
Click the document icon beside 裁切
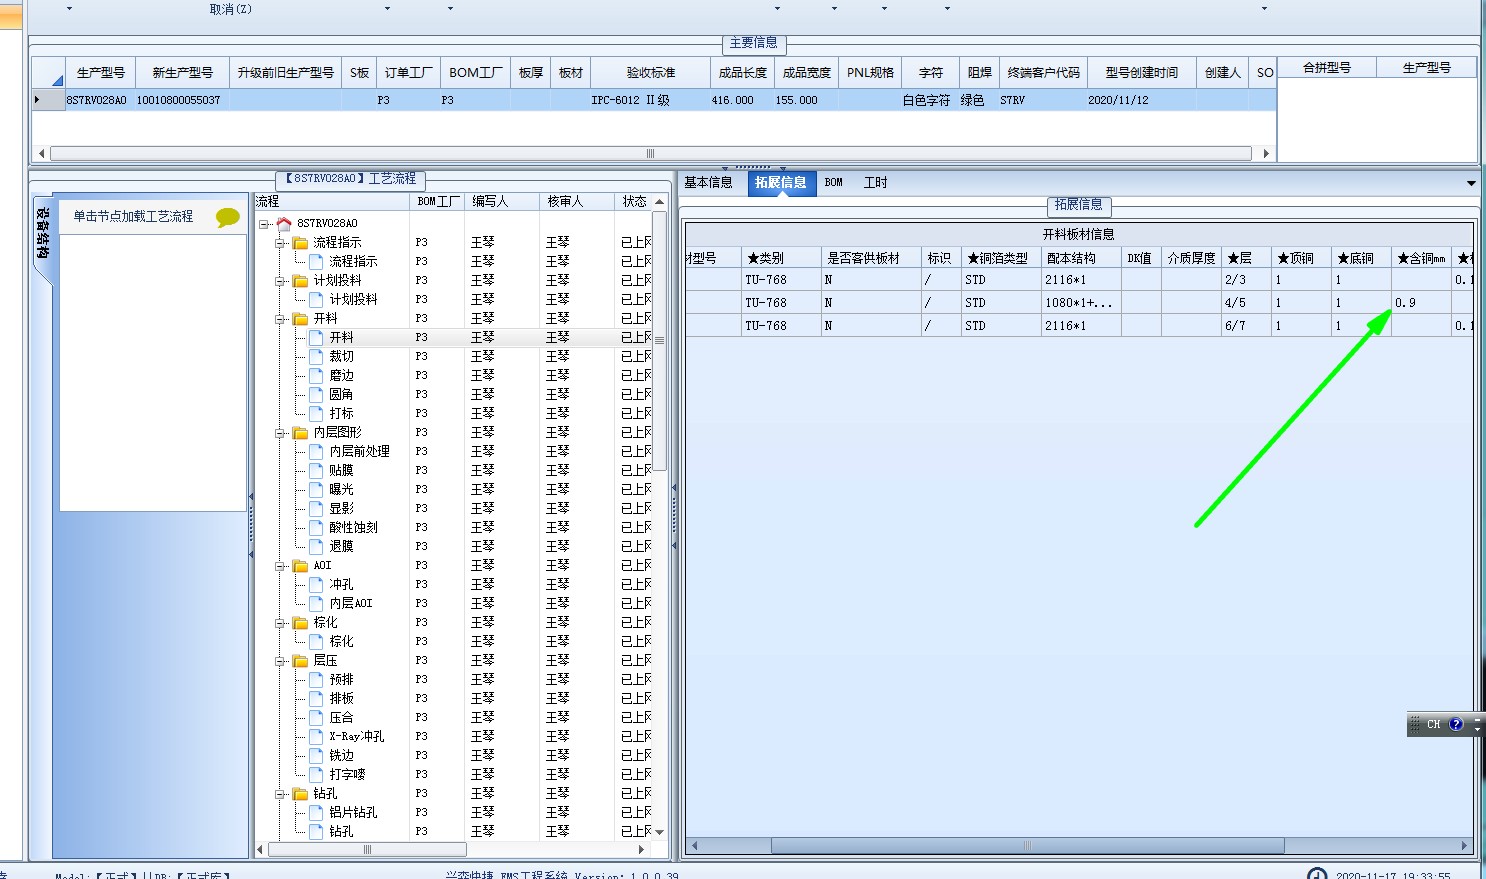click(x=316, y=356)
